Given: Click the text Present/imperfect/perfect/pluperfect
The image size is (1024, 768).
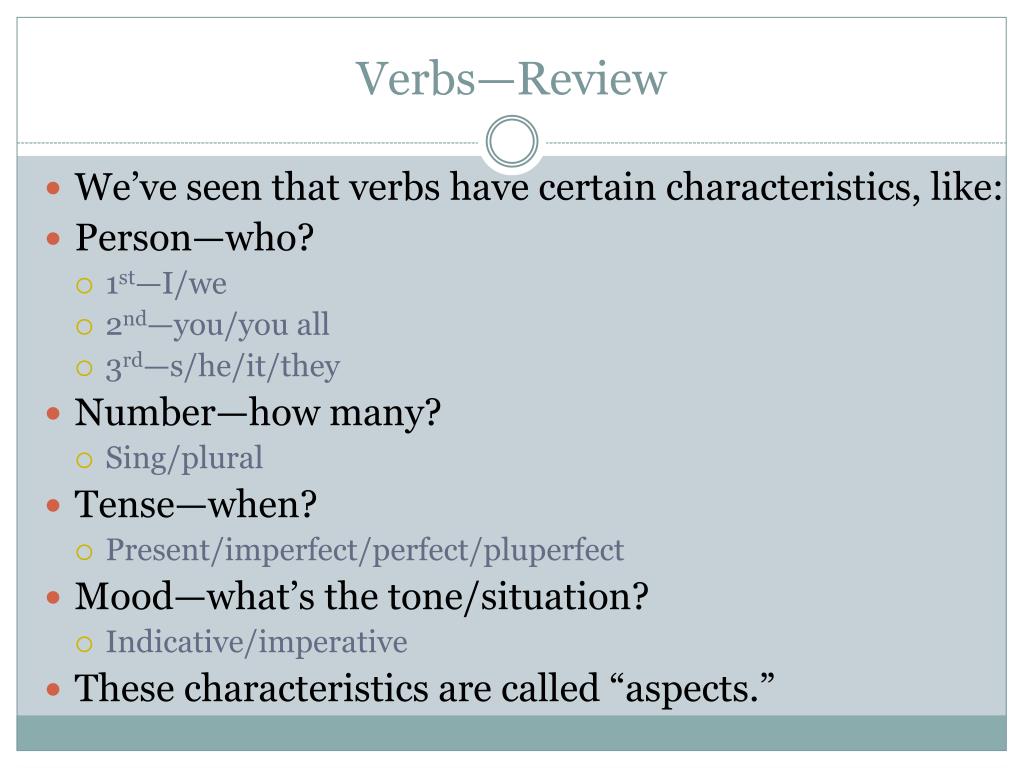Looking at the screenshot, I should click(365, 551).
